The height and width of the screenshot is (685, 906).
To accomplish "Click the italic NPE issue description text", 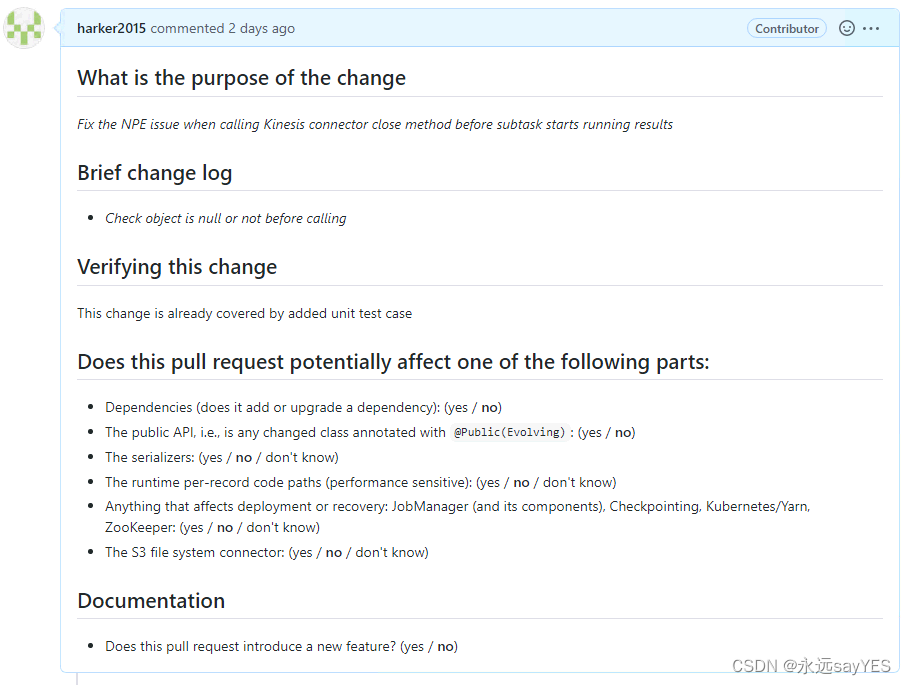I will [375, 124].
